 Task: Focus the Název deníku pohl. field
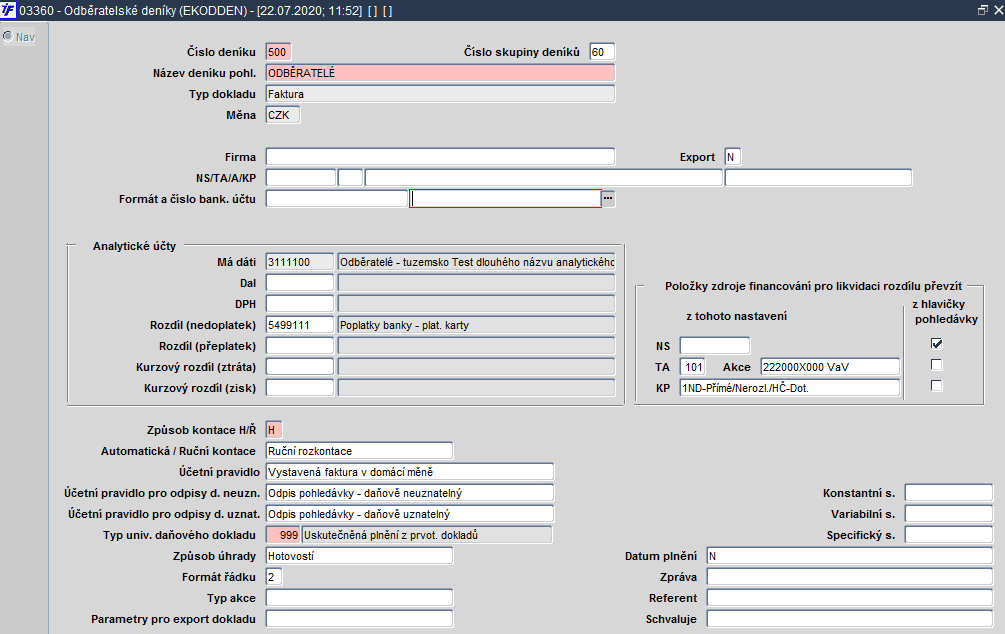[x=440, y=73]
